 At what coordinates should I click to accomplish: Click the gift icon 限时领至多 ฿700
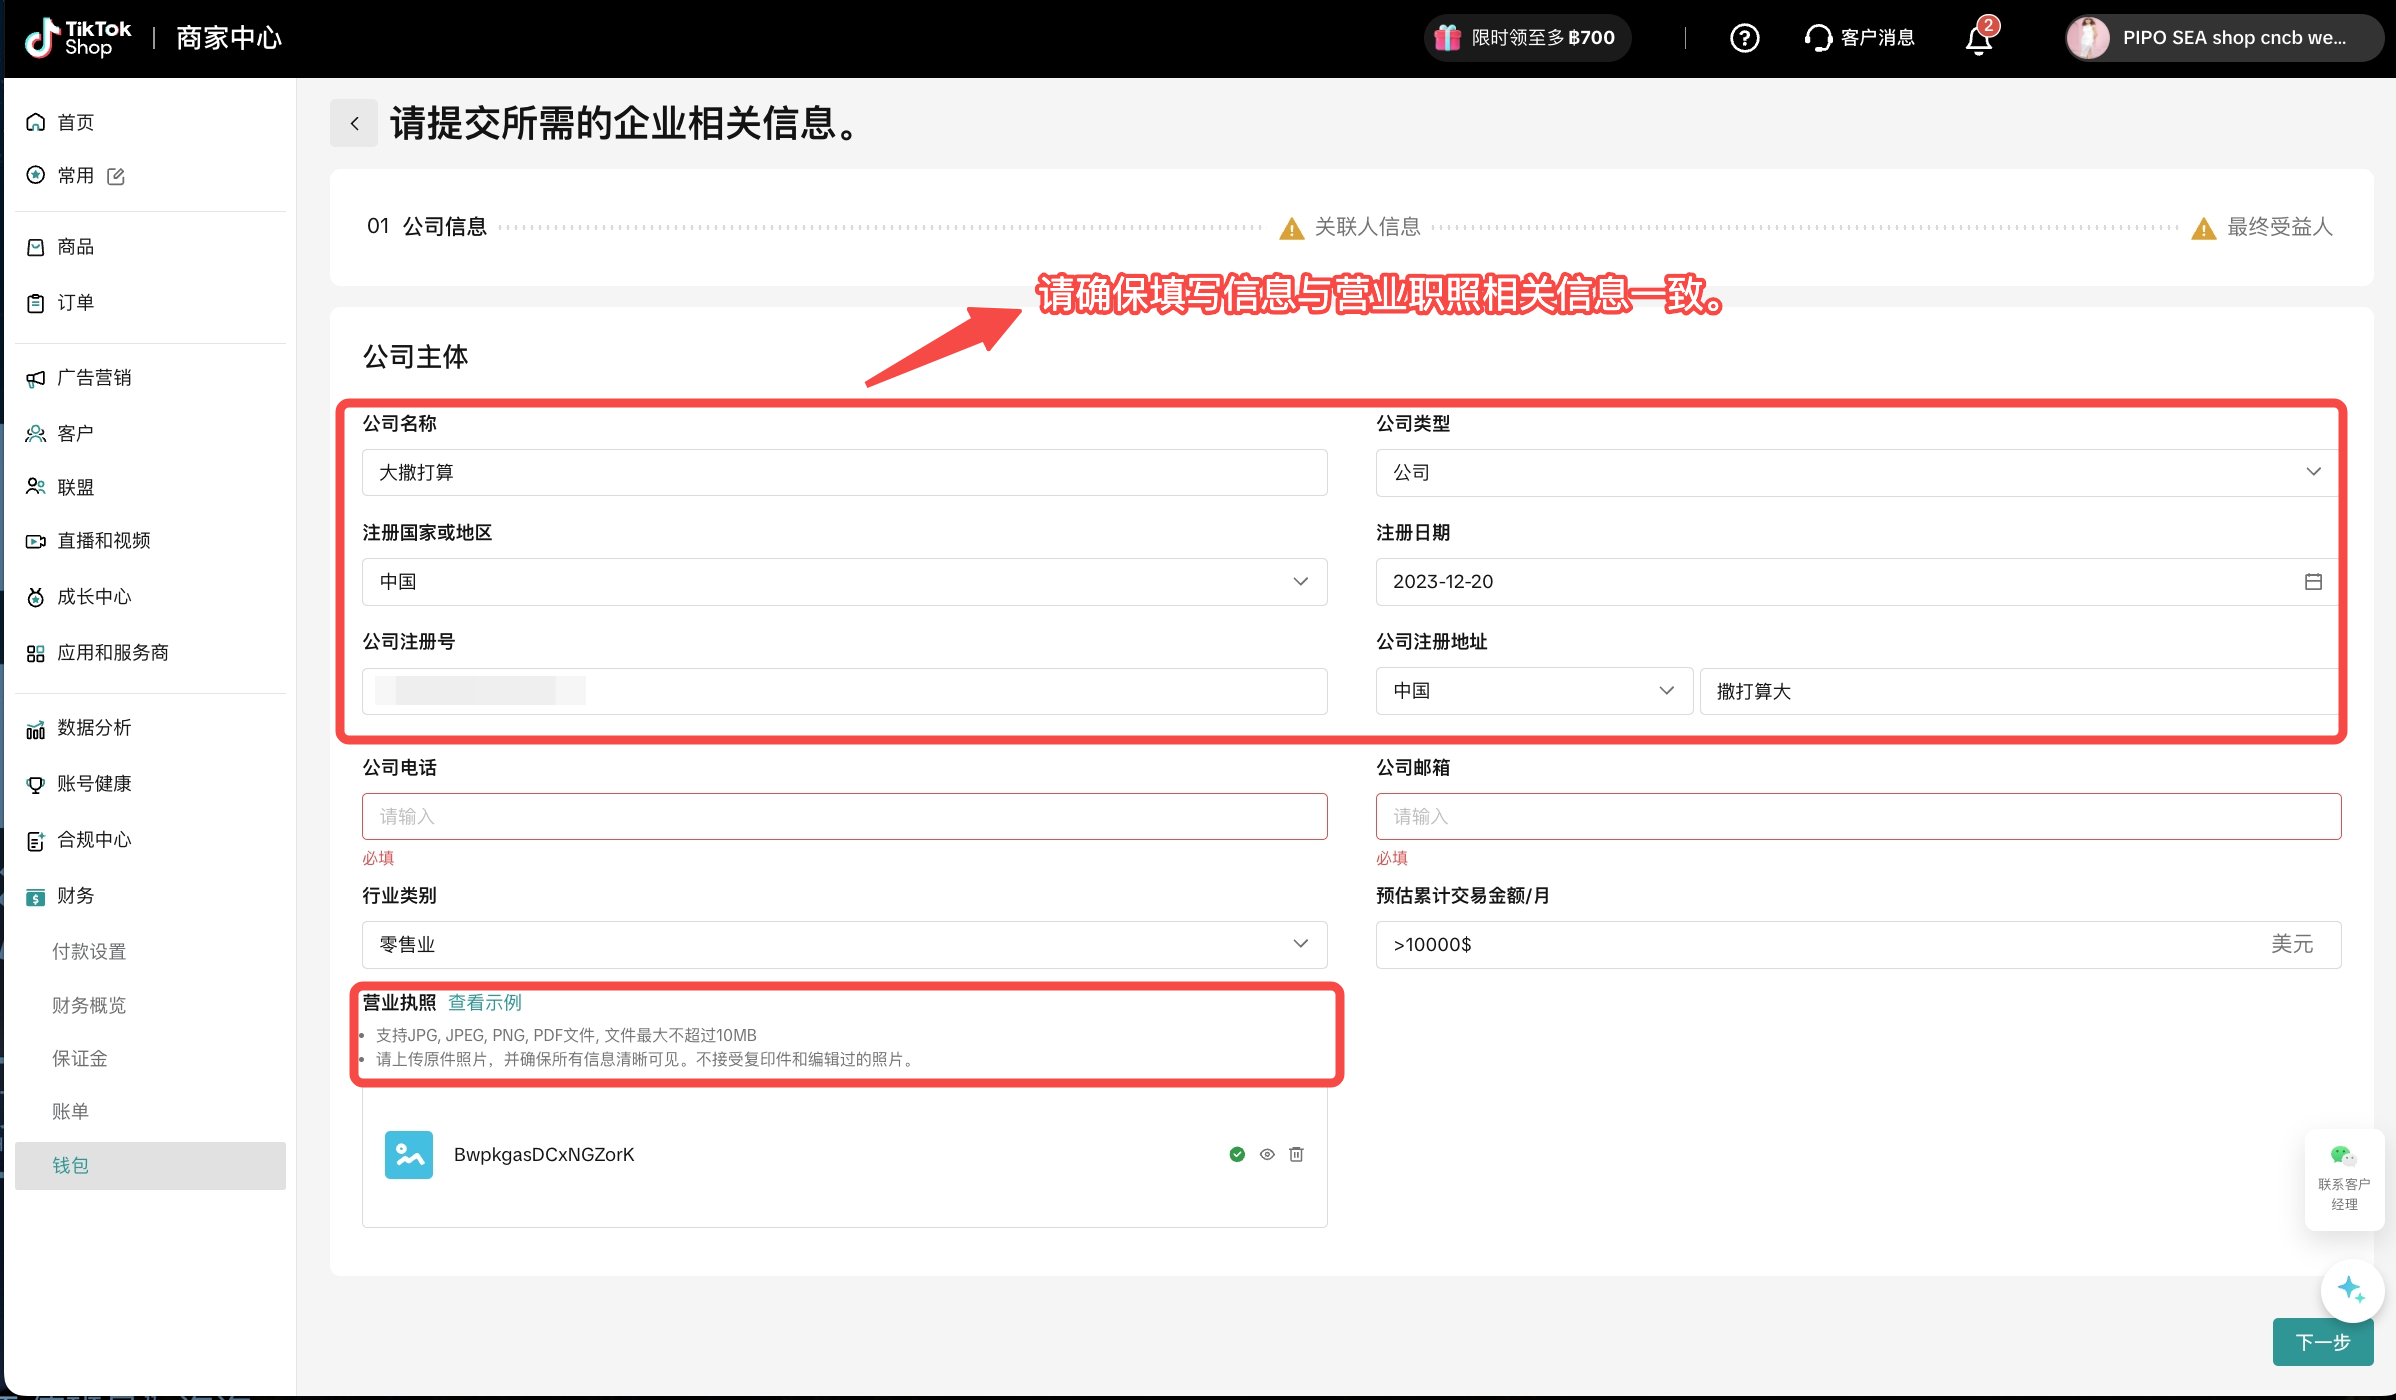[1447, 38]
